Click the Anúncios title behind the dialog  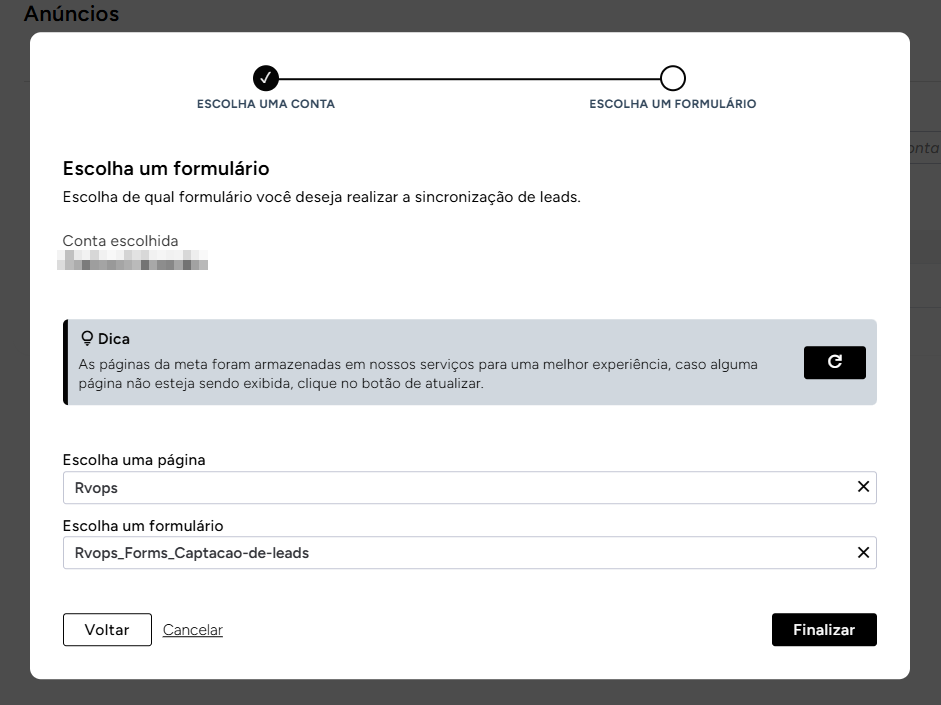(x=71, y=14)
